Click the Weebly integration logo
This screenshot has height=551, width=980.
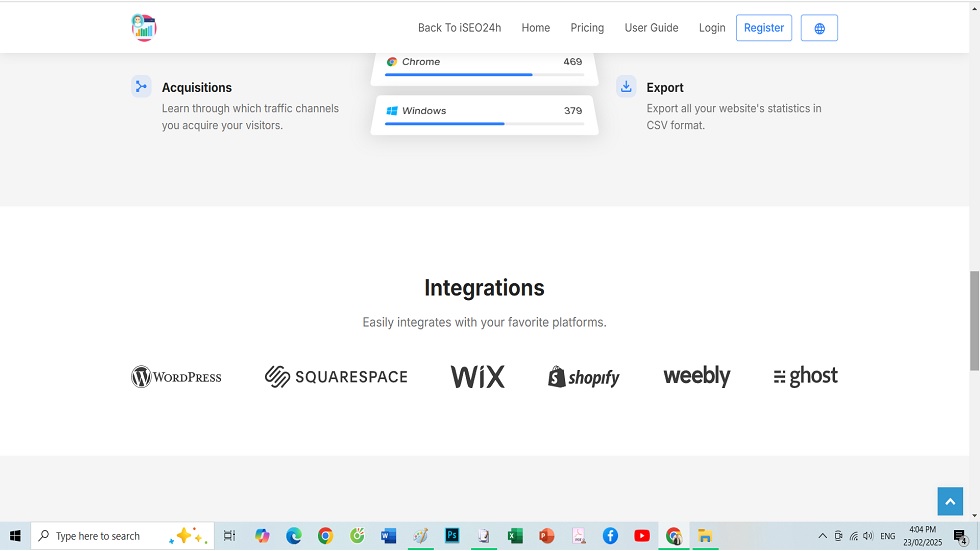[696, 376]
